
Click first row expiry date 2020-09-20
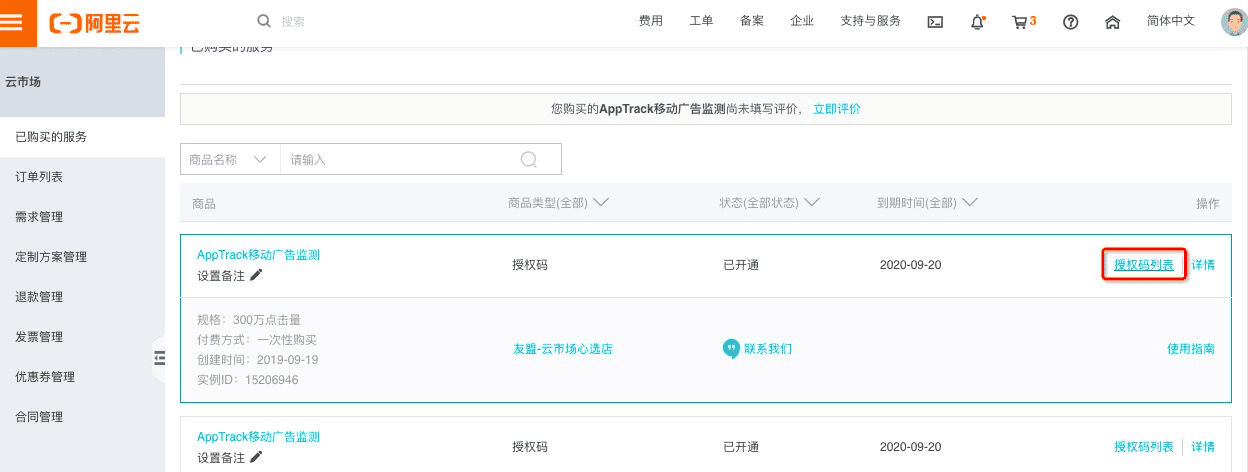point(910,265)
